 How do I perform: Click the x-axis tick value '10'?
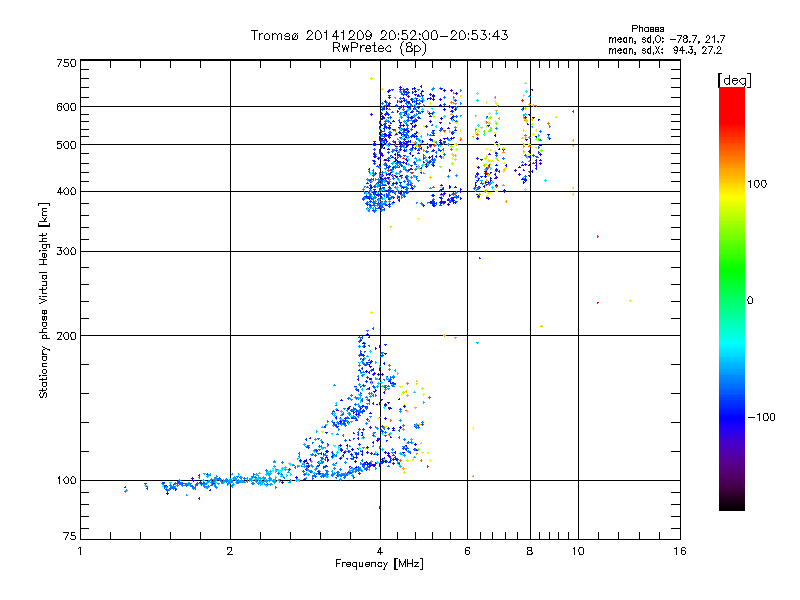tap(578, 551)
